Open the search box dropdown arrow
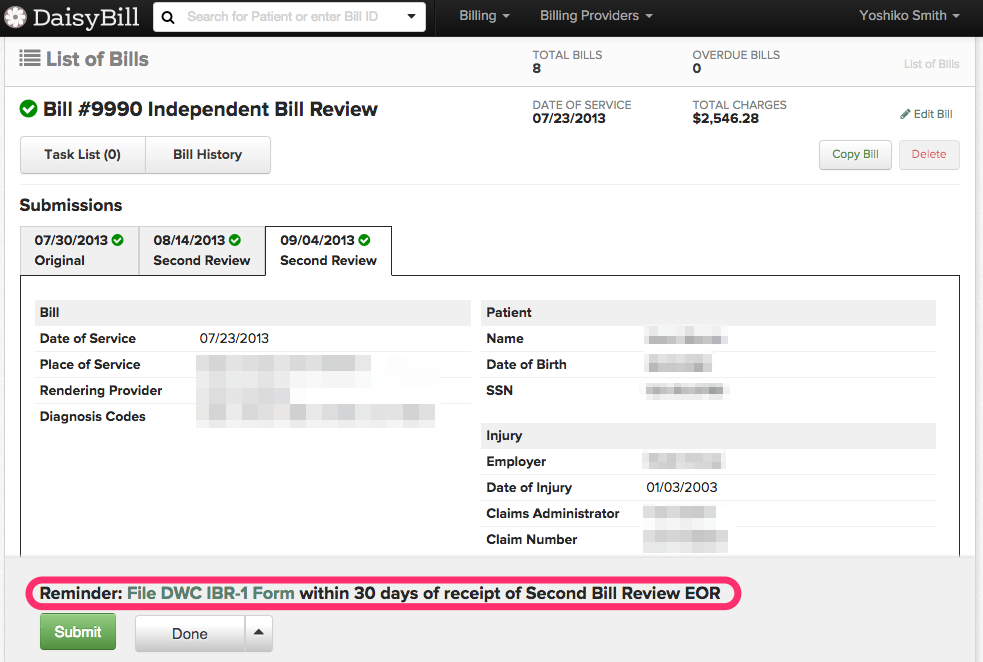Viewport: 983px width, 662px height. coord(411,16)
